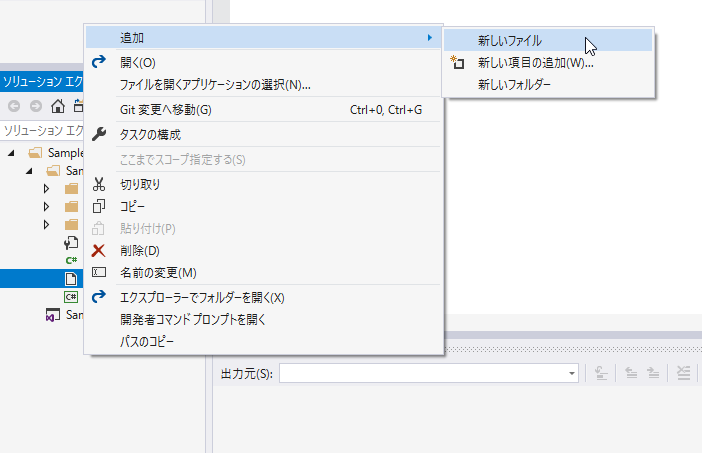Click the red X icon beside 削除(D)
The image size is (702, 453).
pos(98,250)
